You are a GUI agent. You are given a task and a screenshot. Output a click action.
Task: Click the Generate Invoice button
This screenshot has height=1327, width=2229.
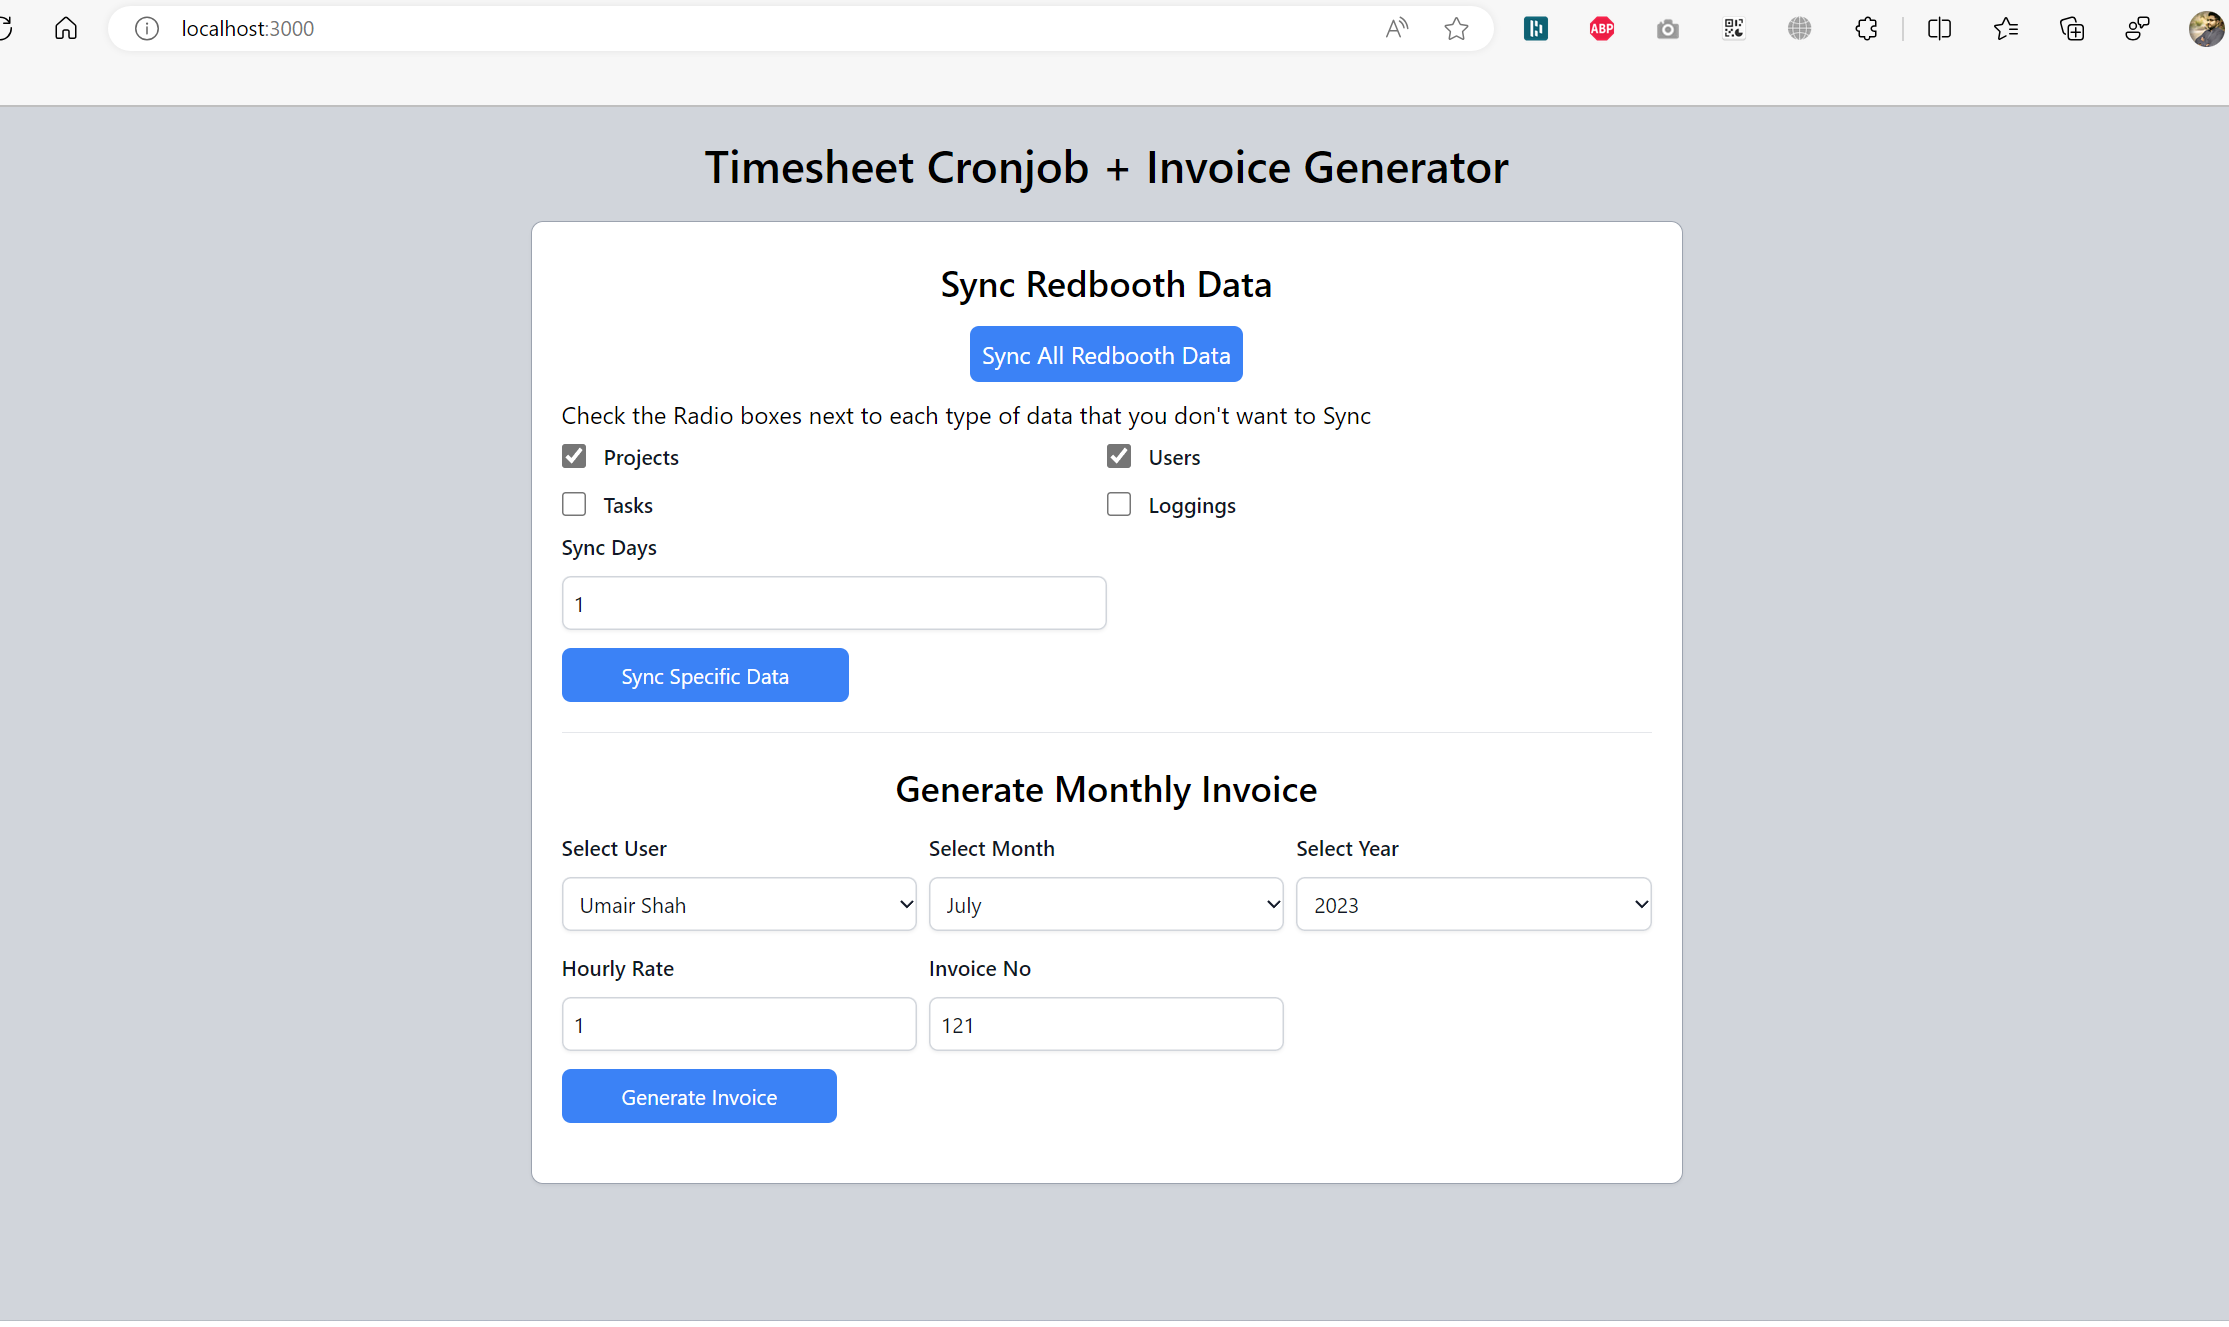tap(699, 1096)
